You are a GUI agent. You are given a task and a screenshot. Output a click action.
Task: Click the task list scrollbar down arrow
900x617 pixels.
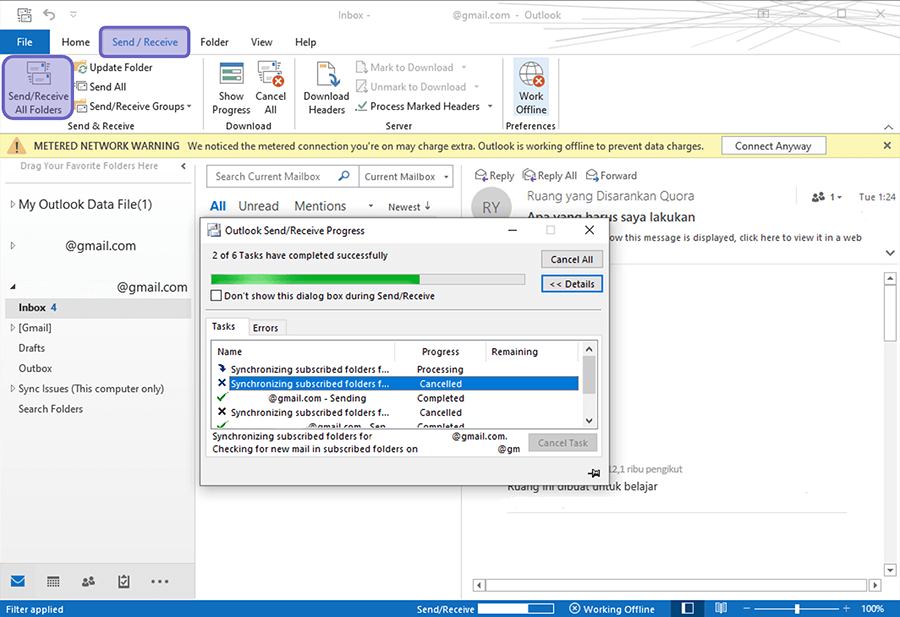click(589, 421)
